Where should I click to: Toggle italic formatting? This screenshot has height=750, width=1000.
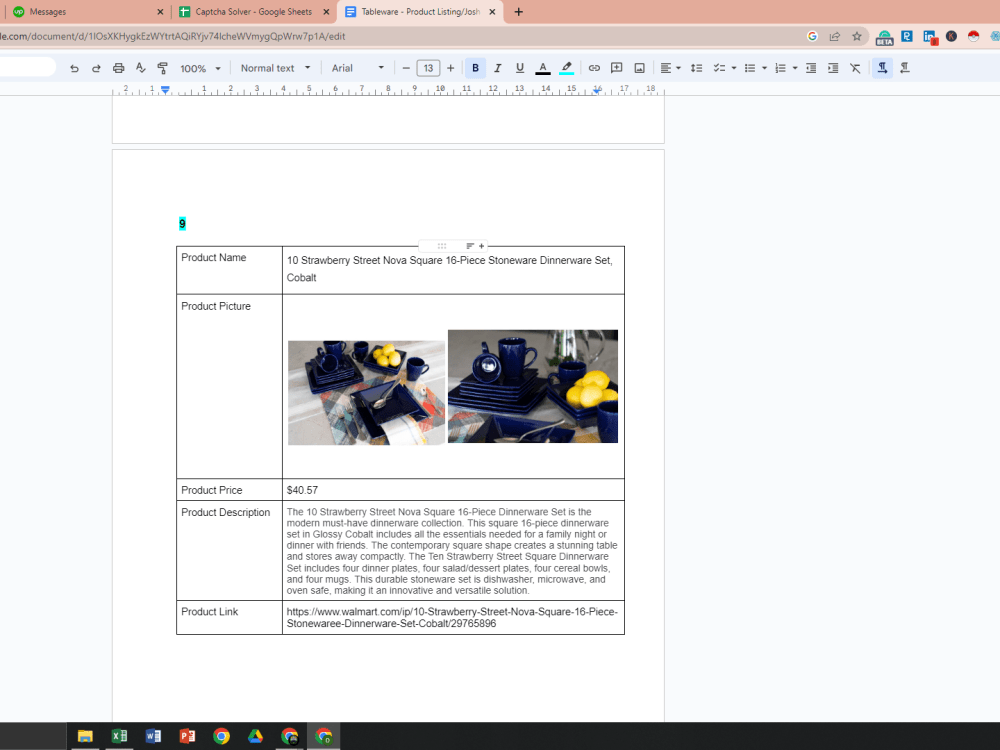tap(497, 68)
